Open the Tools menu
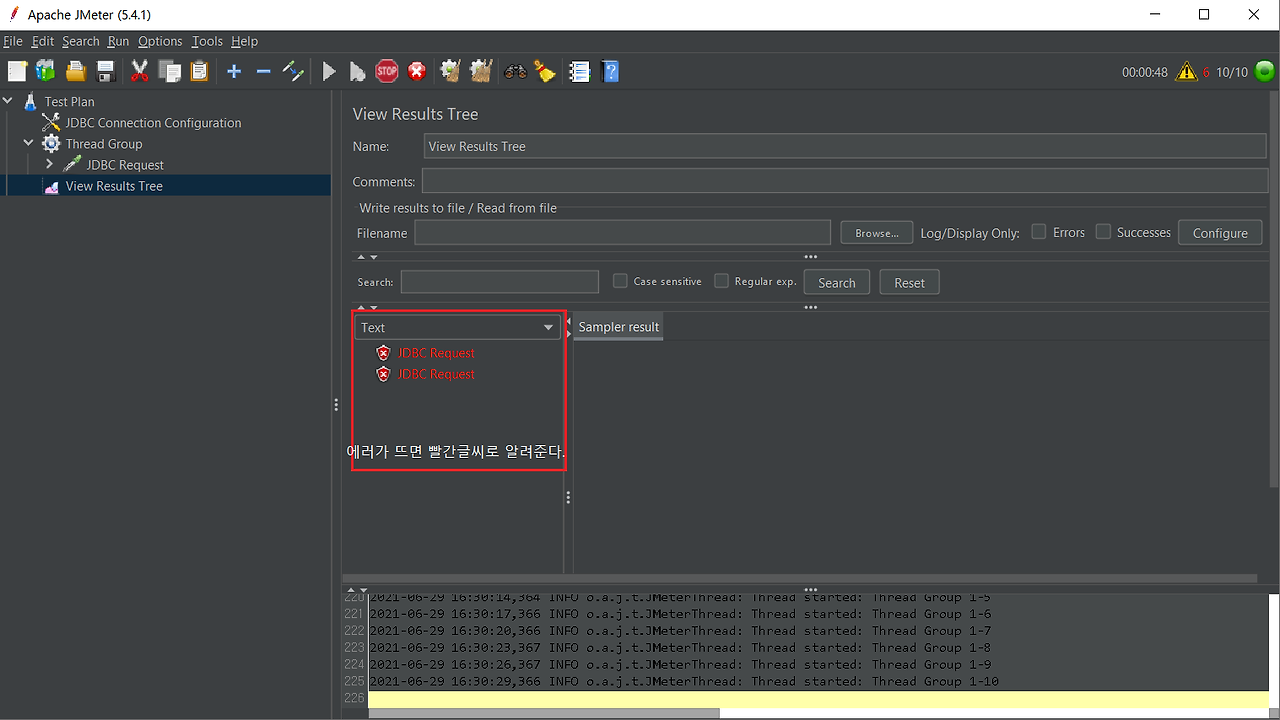1280x720 pixels. pos(207,41)
